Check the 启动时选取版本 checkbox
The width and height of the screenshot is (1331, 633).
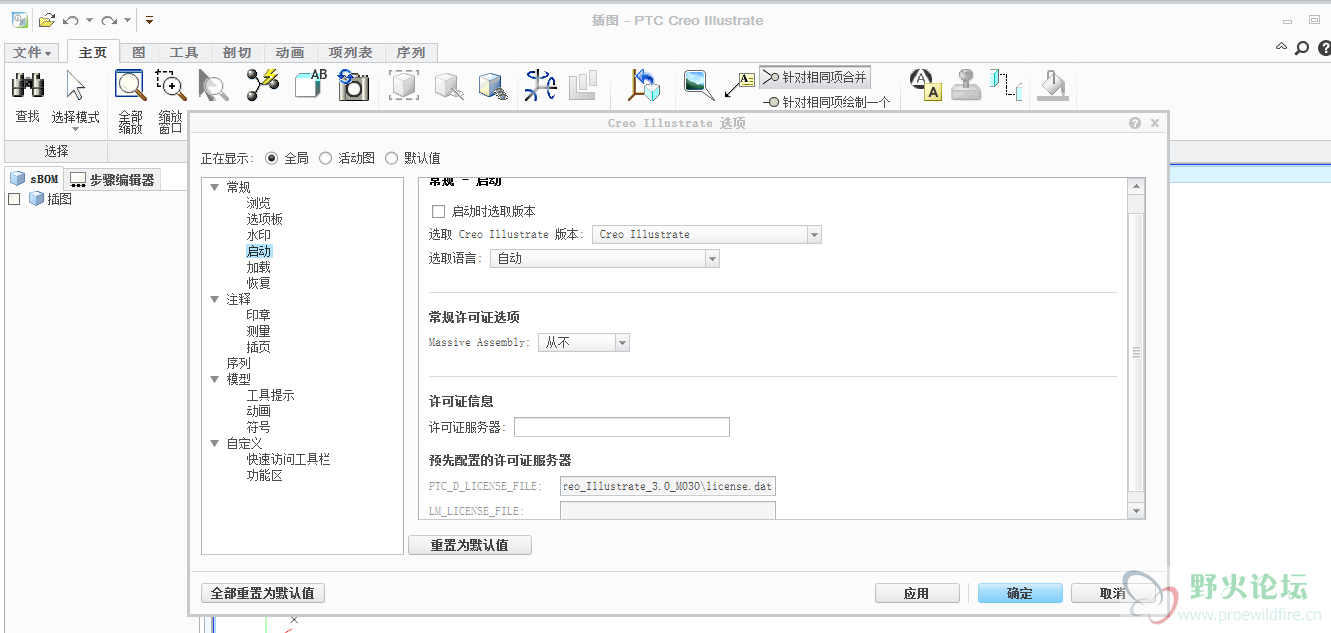pos(437,211)
